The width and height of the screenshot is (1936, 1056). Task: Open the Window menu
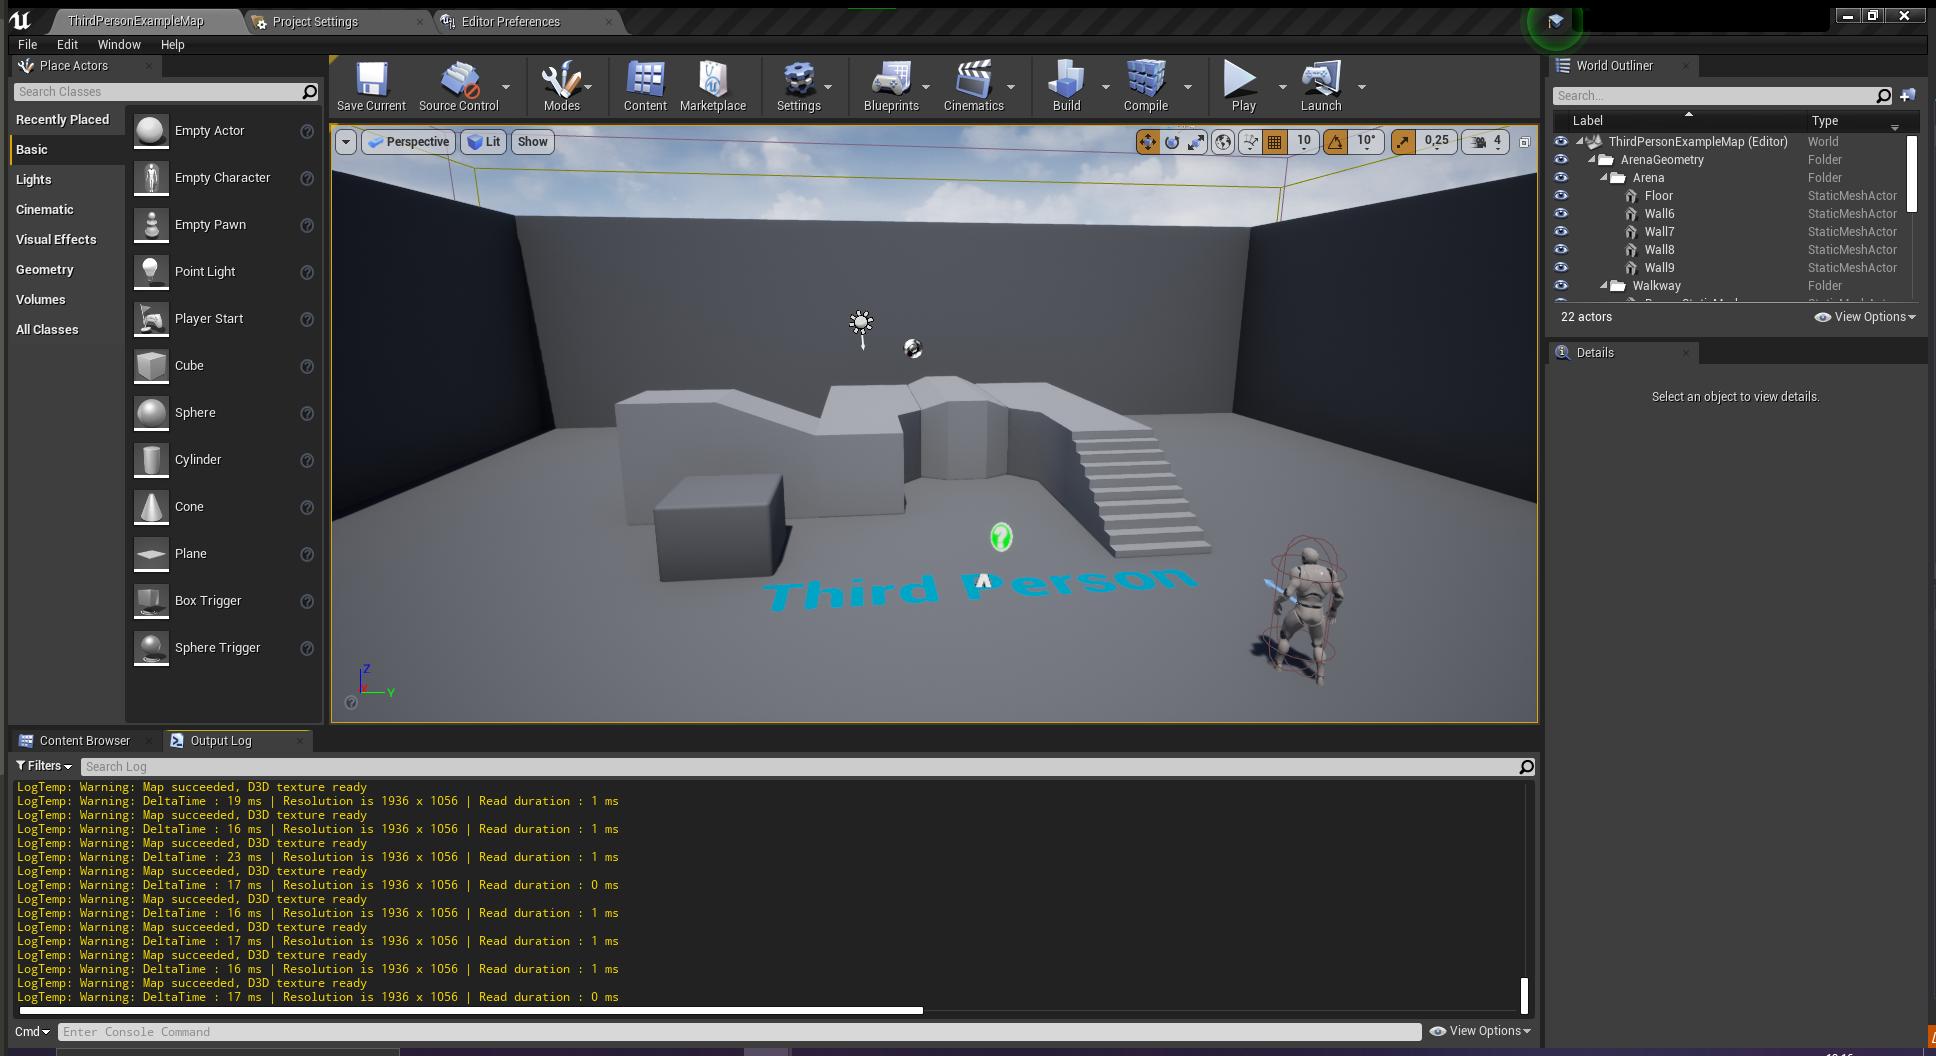tap(119, 45)
